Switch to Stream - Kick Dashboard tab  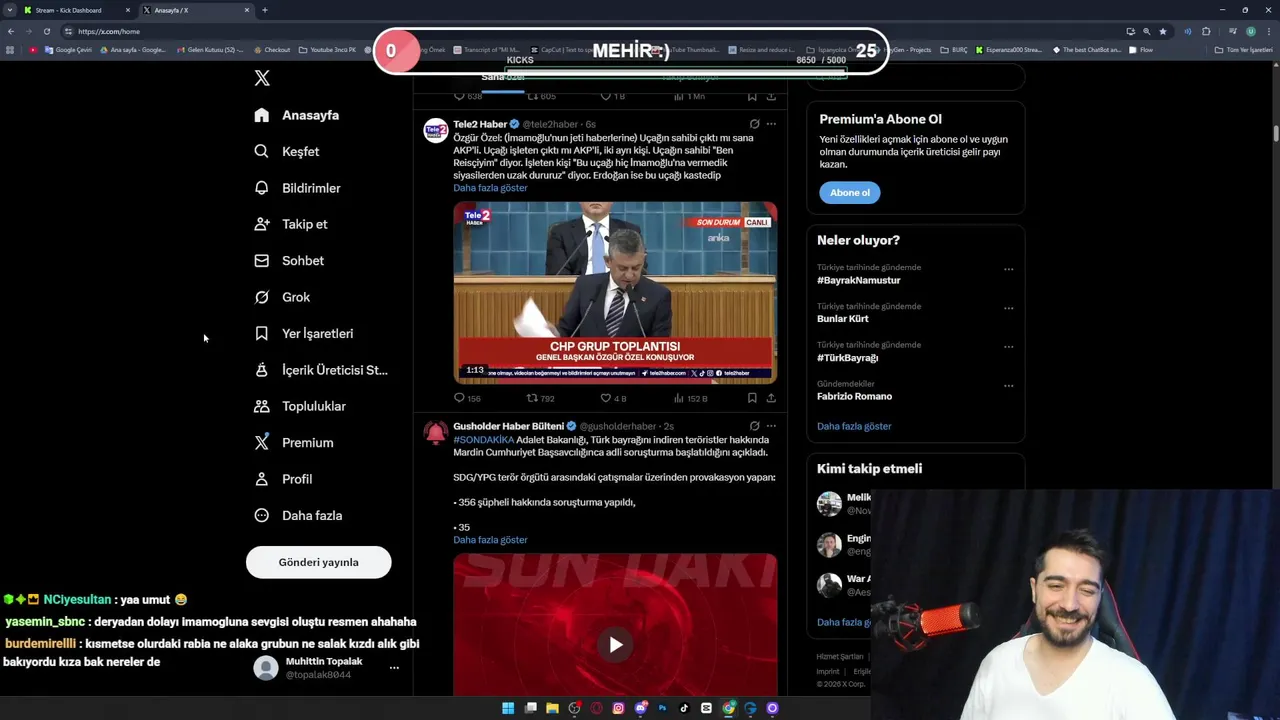(x=78, y=10)
